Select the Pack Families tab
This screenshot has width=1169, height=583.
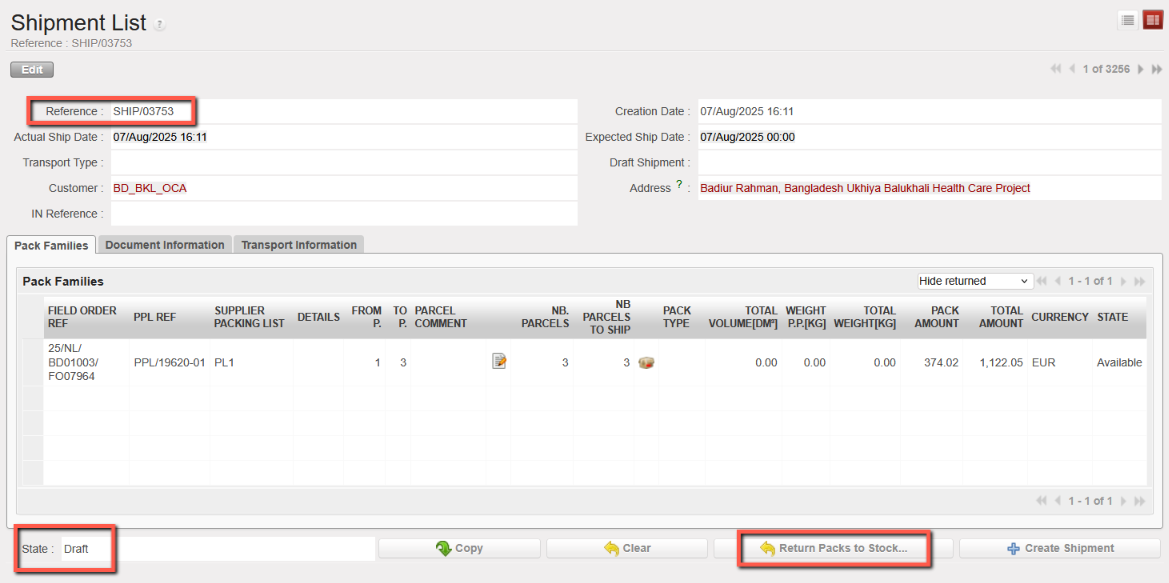pyautogui.click(x=51, y=245)
